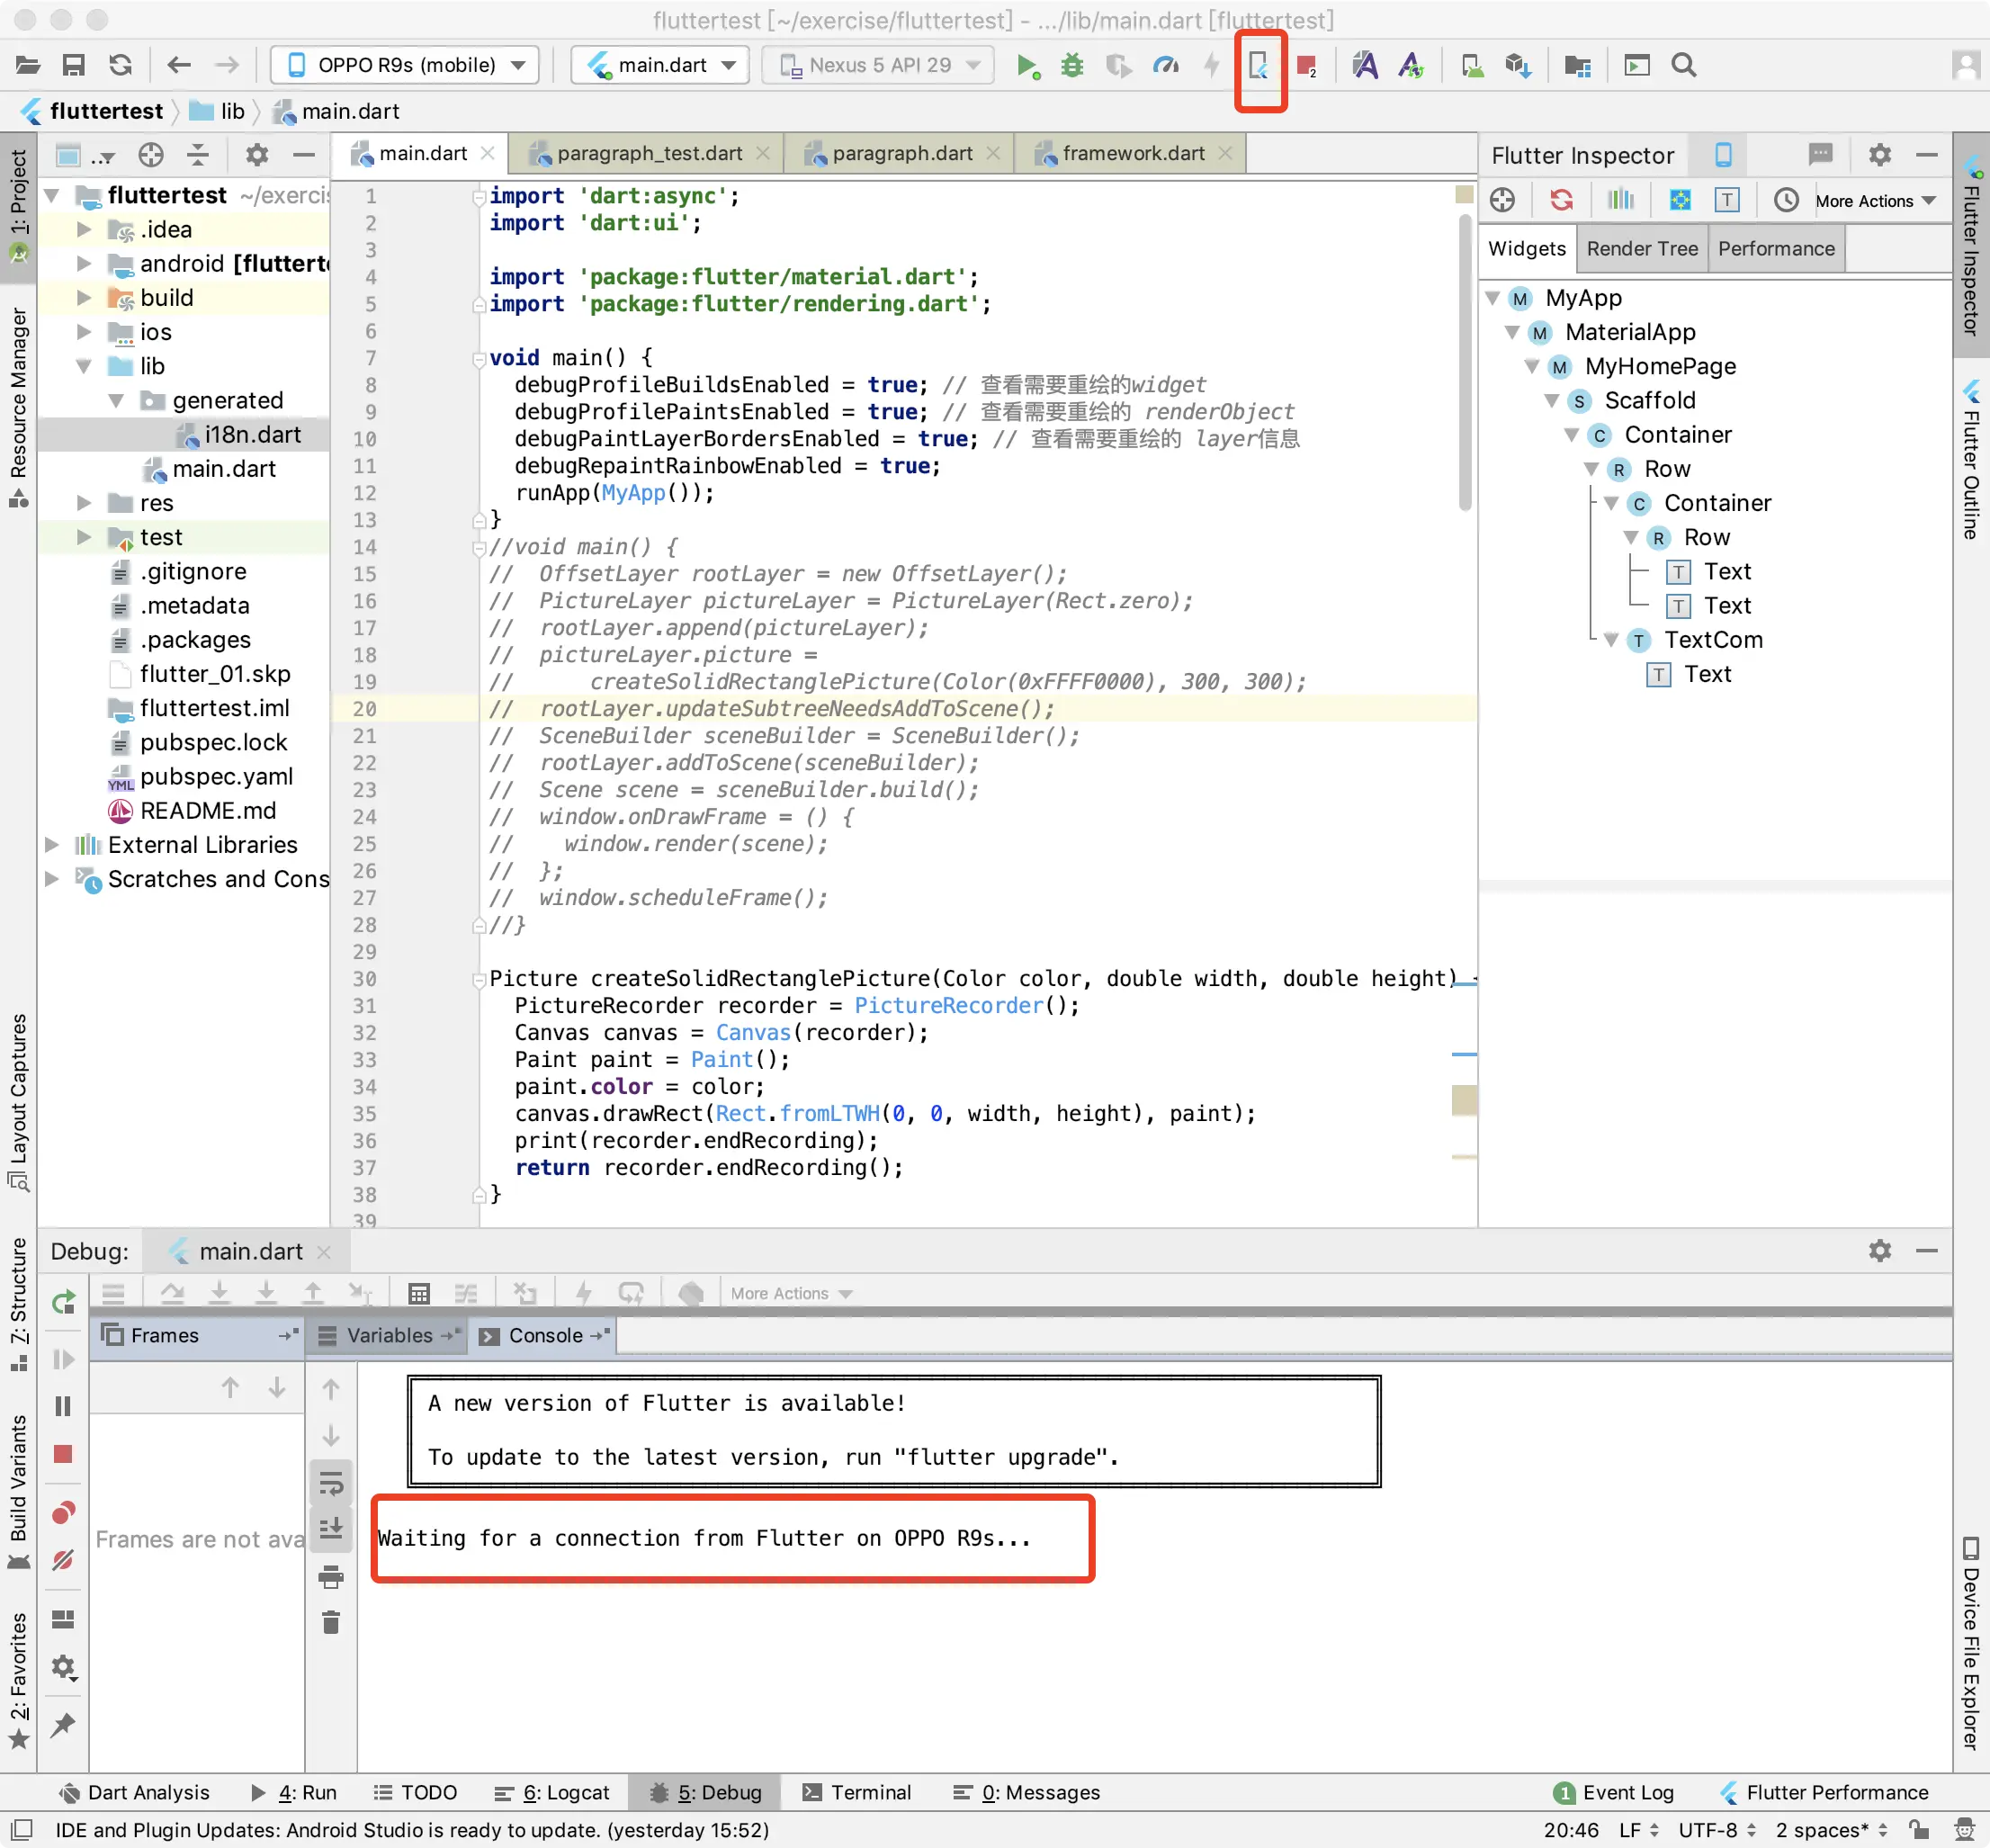Select MyHomePage in the widget tree
This screenshot has height=1848, width=1990.
pos(1660,366)
